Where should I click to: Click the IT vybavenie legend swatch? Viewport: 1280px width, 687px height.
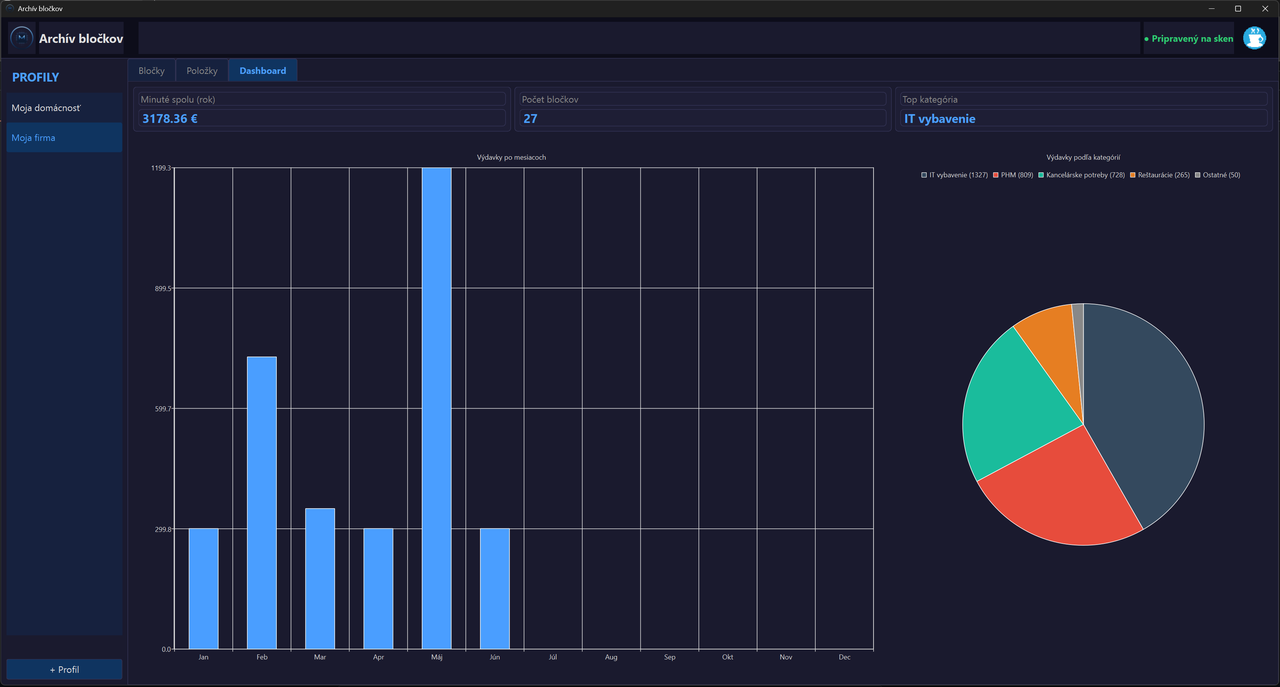(x=924, y=175)
